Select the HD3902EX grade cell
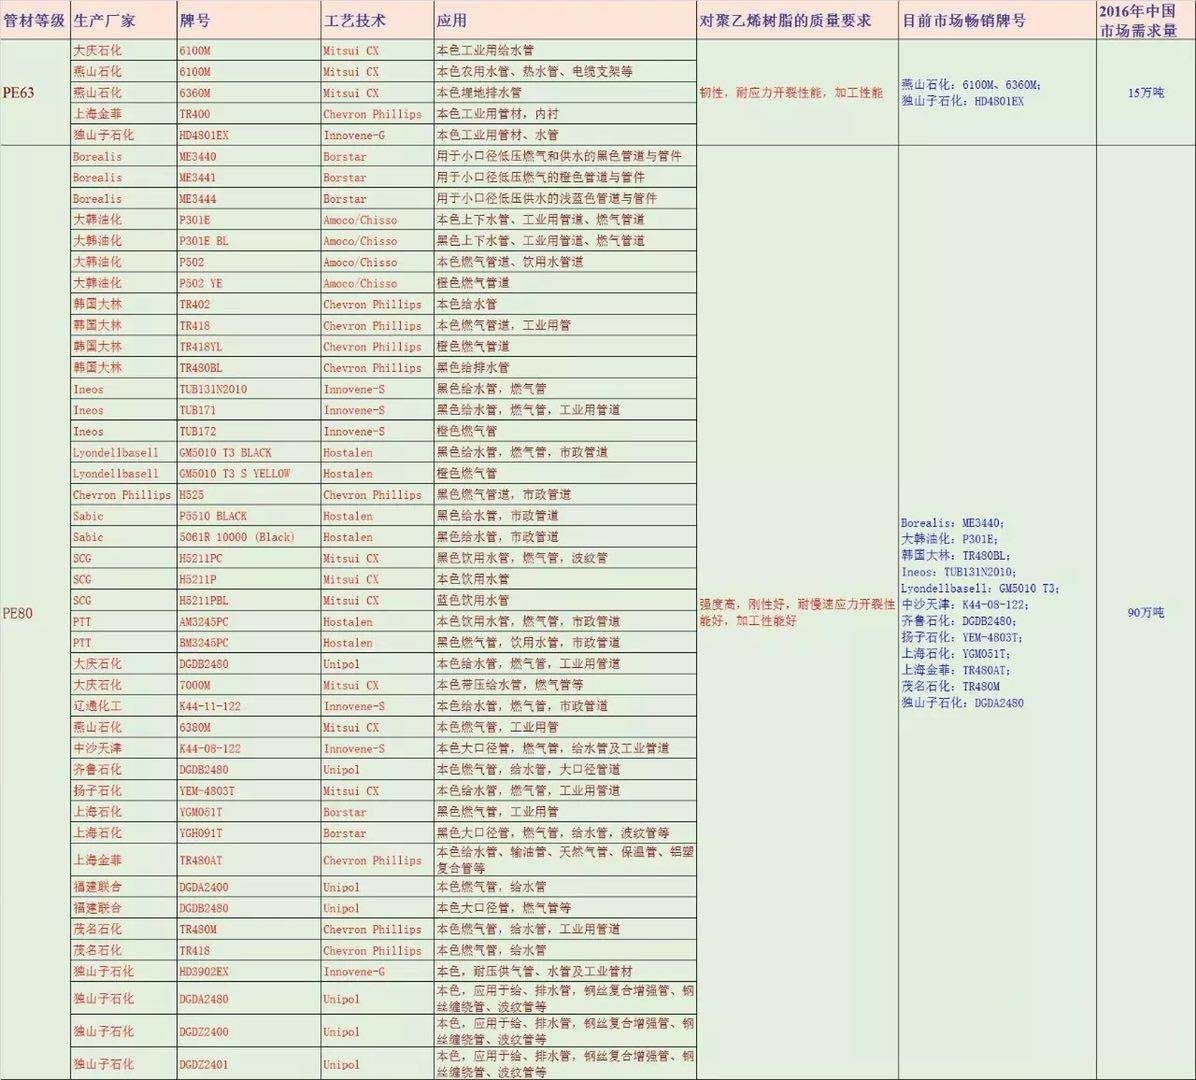 248,972
